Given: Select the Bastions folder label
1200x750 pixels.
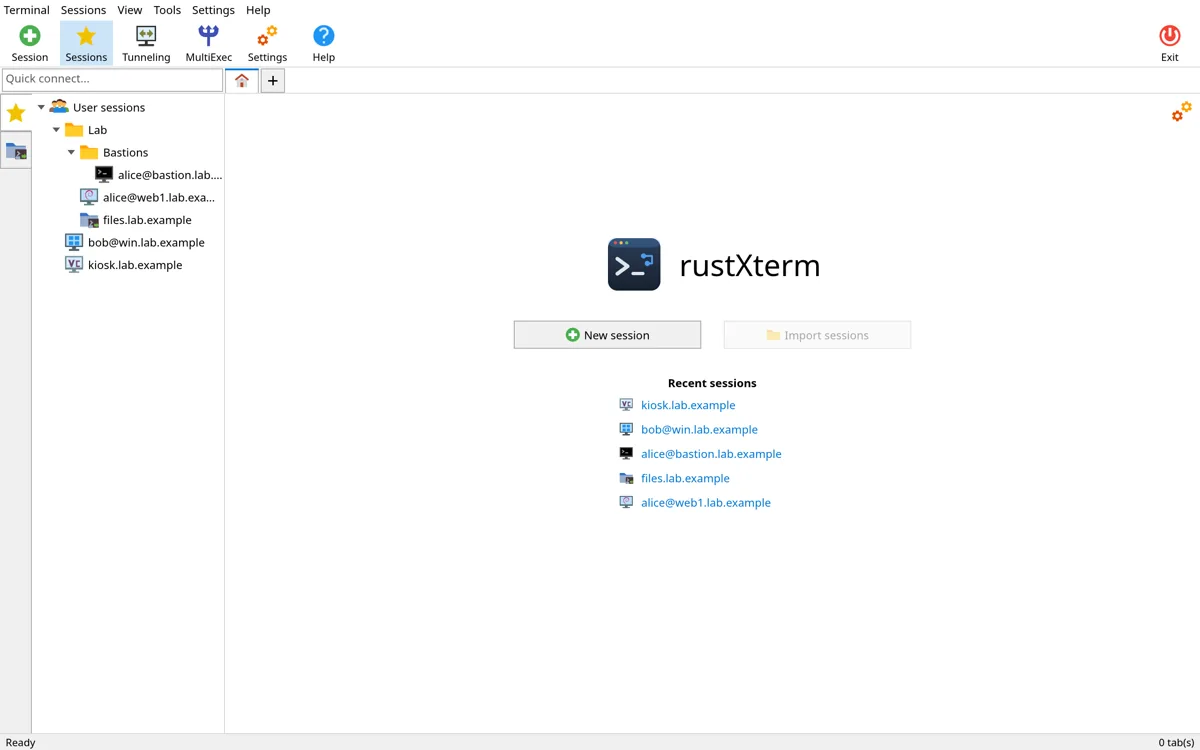Looking at the screenshot, I should pyautogui.click(x=125, y=152).
